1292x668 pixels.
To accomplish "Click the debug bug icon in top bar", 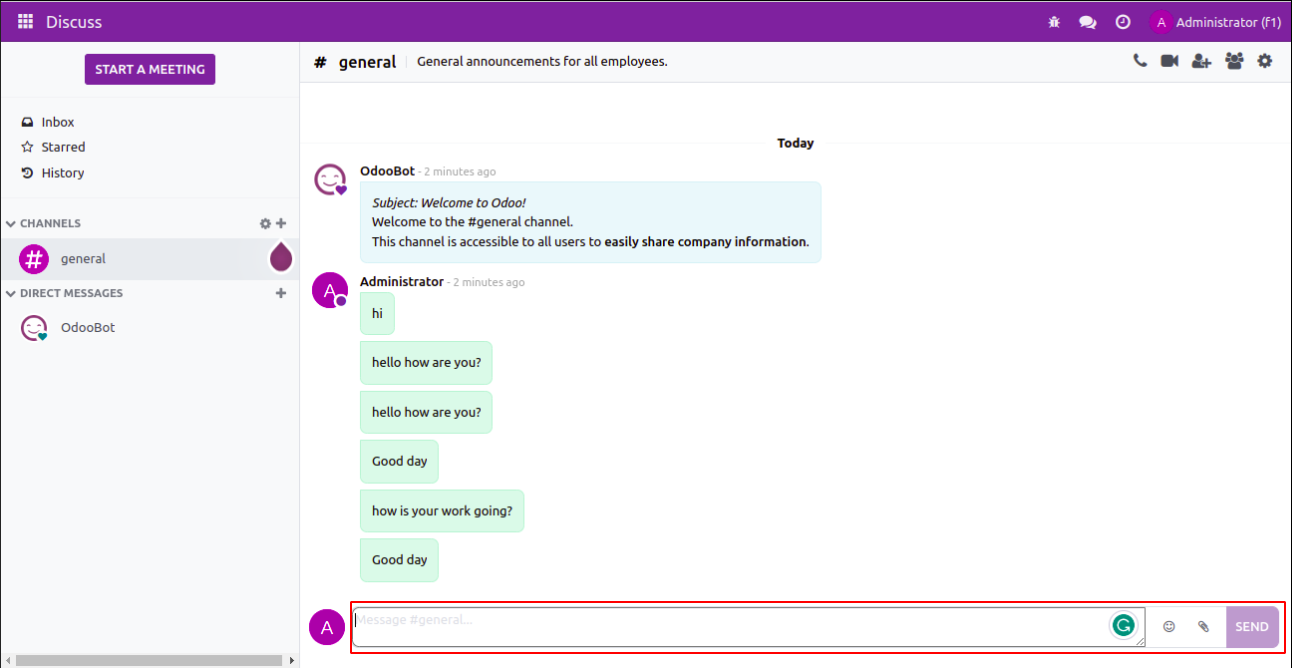I will 1054,22.
